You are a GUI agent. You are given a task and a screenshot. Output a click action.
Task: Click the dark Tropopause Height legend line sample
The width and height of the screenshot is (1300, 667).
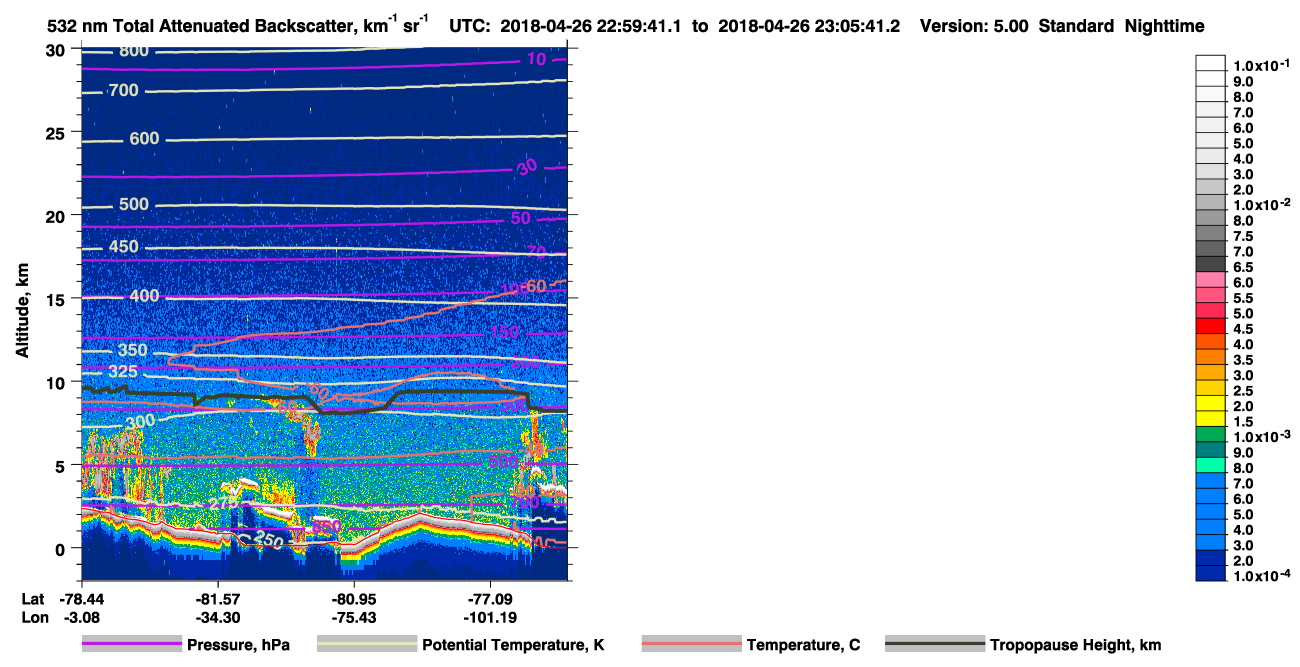(x=935, y=645)
